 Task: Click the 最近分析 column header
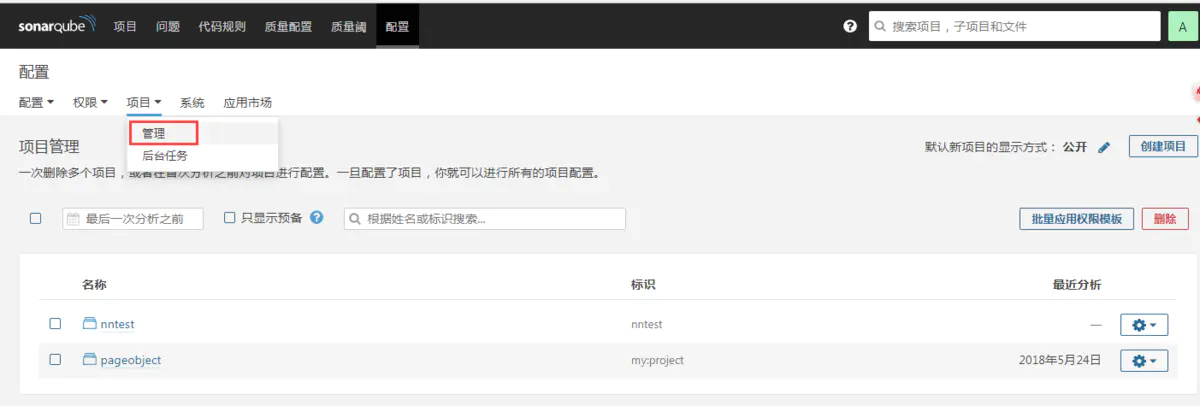click(x=1077, y=285)
